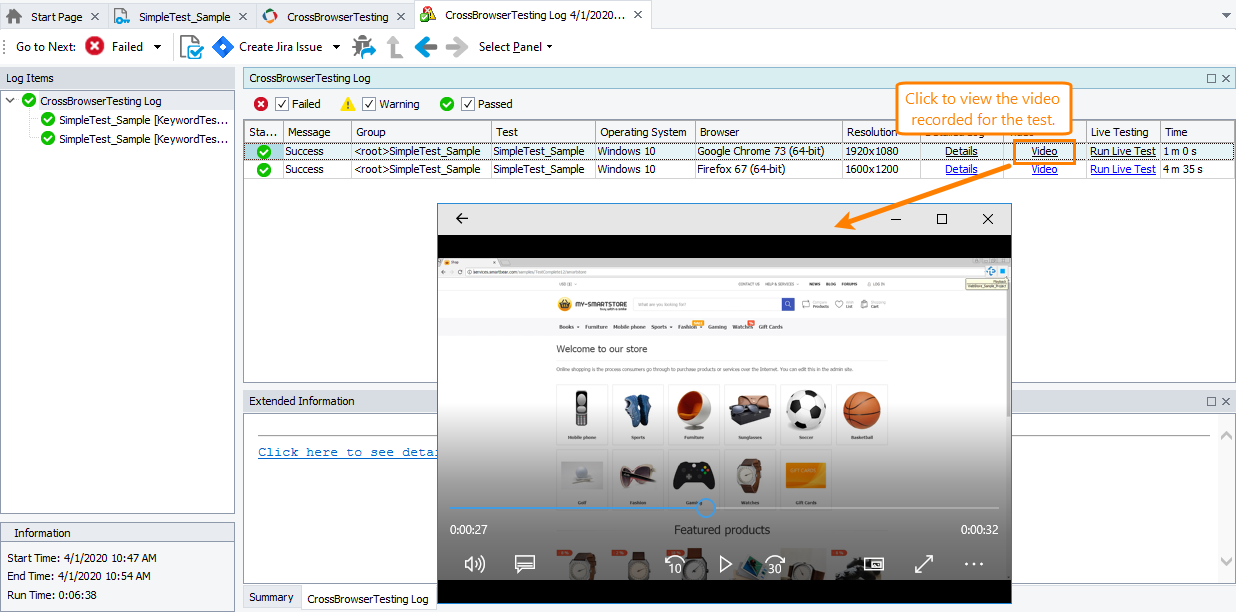
Task: Toggle the Warning filter checkbox
Action: (x=369, y=104)
